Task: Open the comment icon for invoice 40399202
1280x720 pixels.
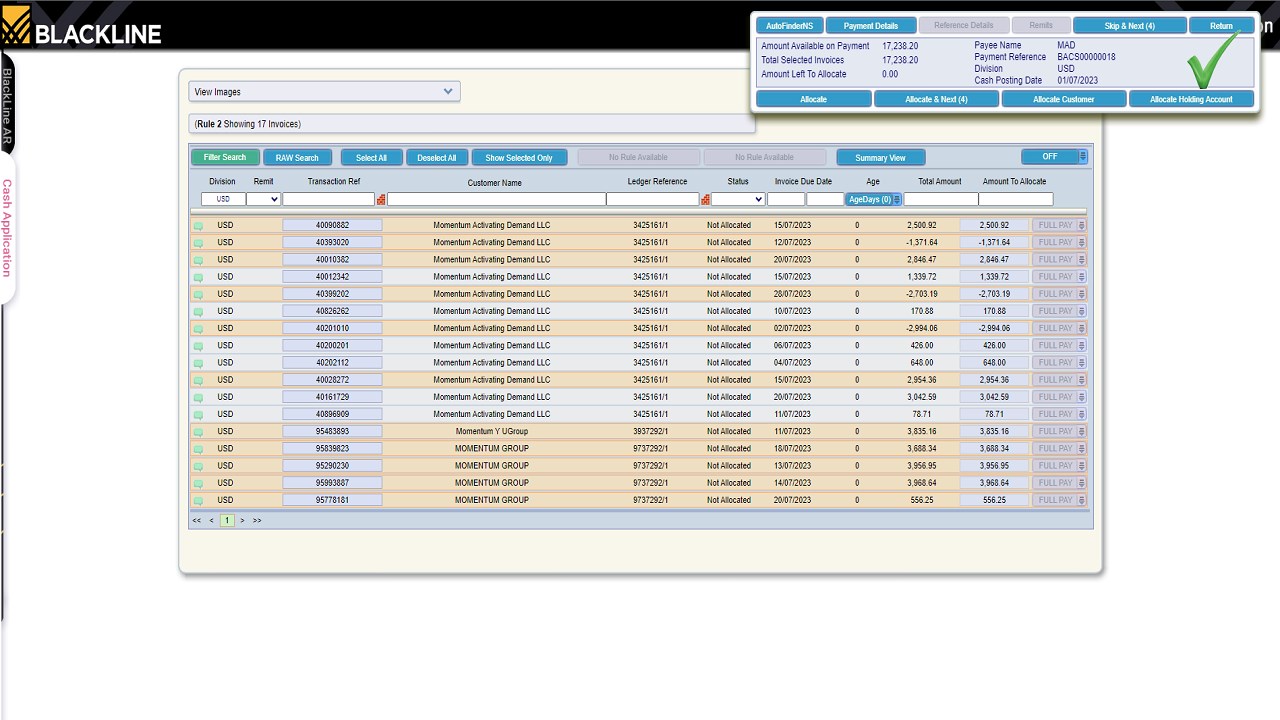Action: [x=198, y=294]
